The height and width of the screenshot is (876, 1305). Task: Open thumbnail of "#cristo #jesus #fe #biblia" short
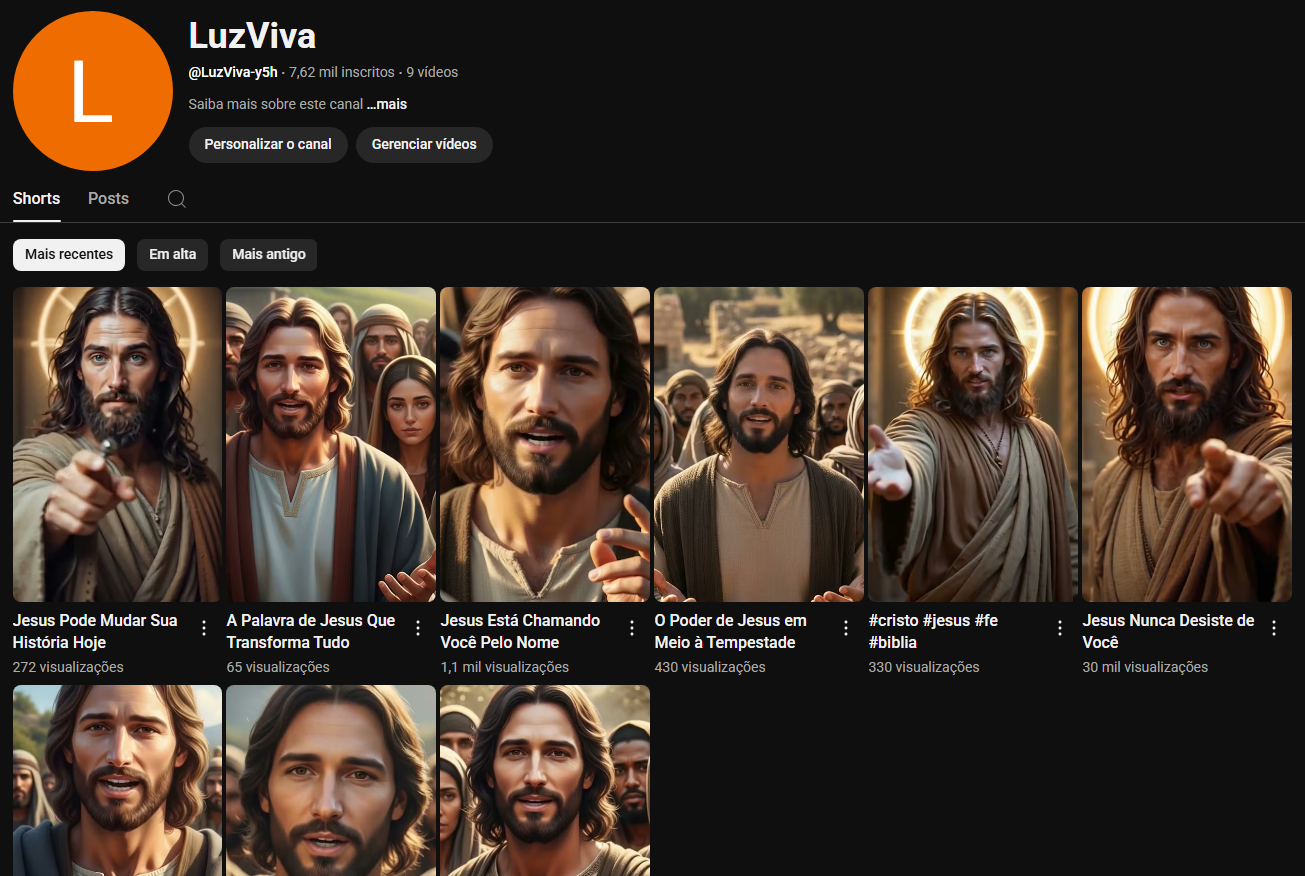click(973, 444)
